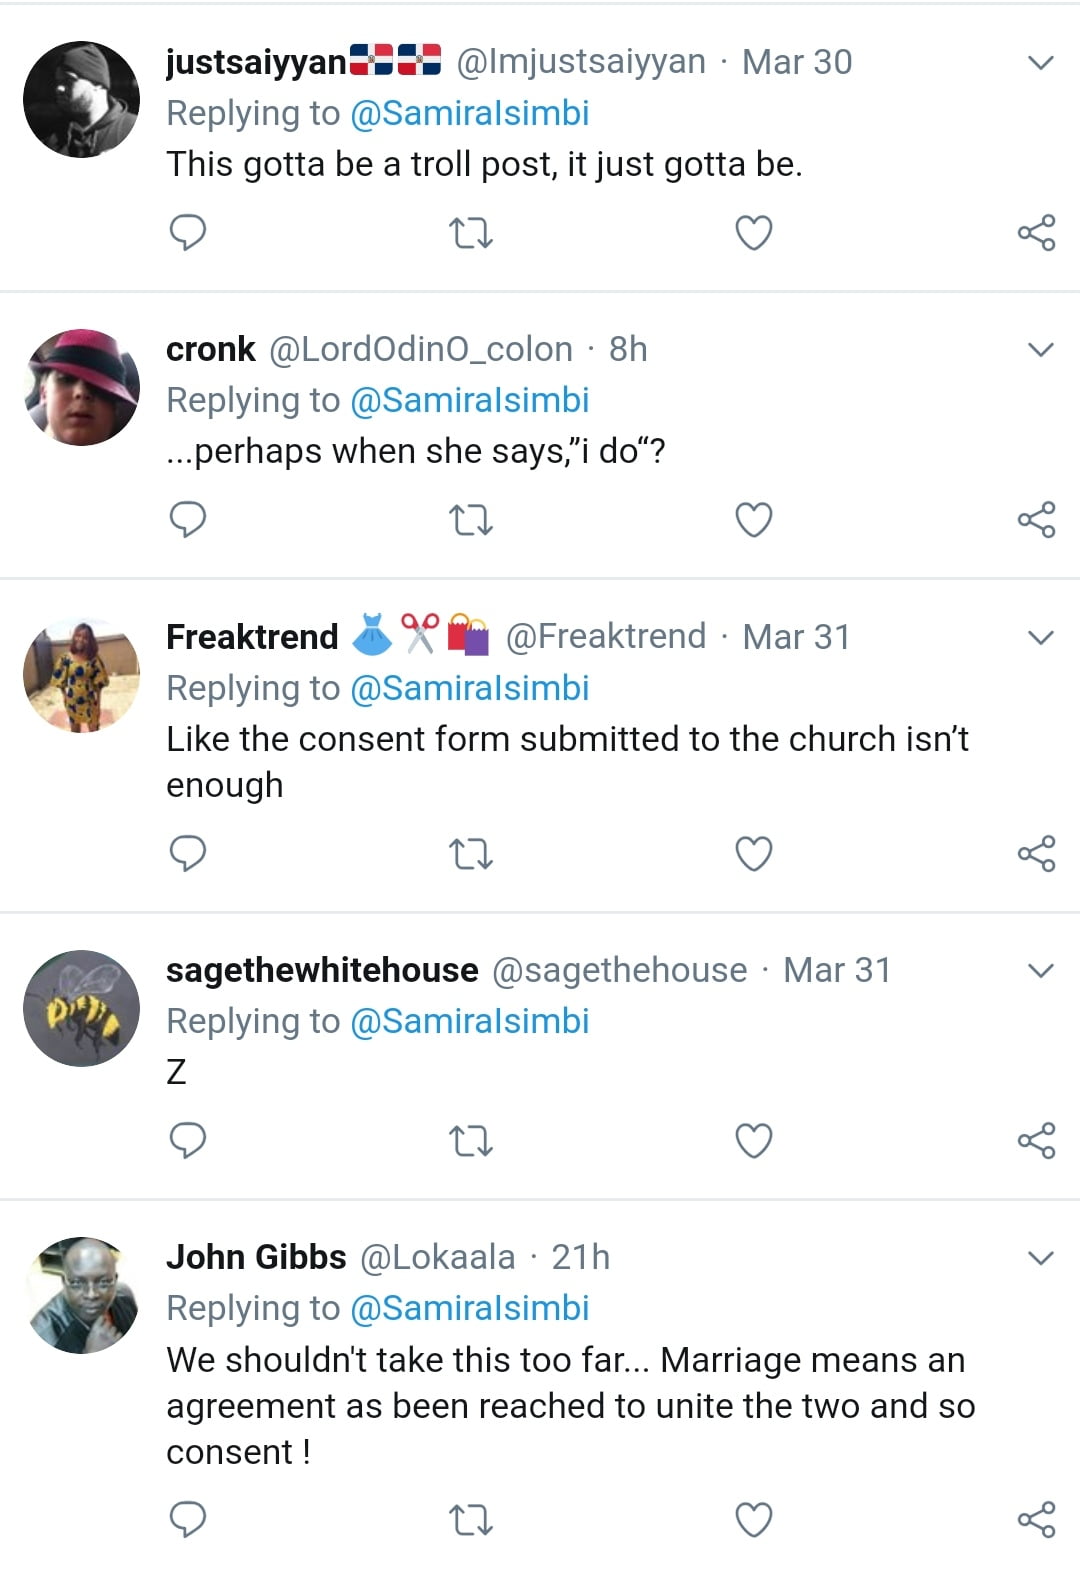Screen dimensions: 1080x1571
Task: Retweet Freaktrend's church consent tweet
Action: click(470, 854)
